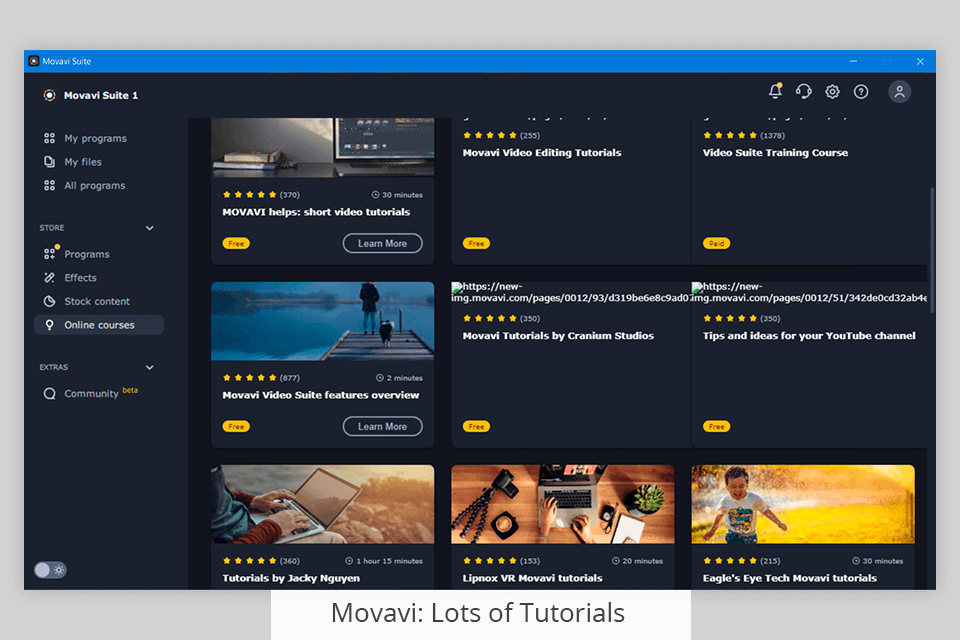Screen dimensions: 960x640
Task: Click title Tutorials by Jacky Nguyen
Action: pyautogui.click(x=291, y=578)
